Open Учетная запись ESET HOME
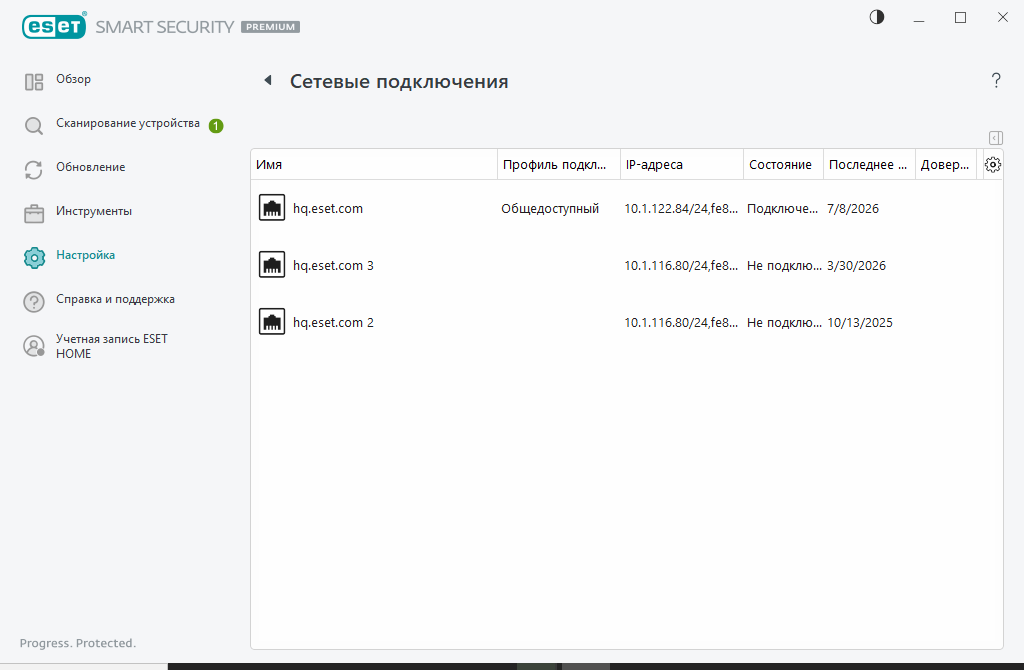 coord(112,346)
